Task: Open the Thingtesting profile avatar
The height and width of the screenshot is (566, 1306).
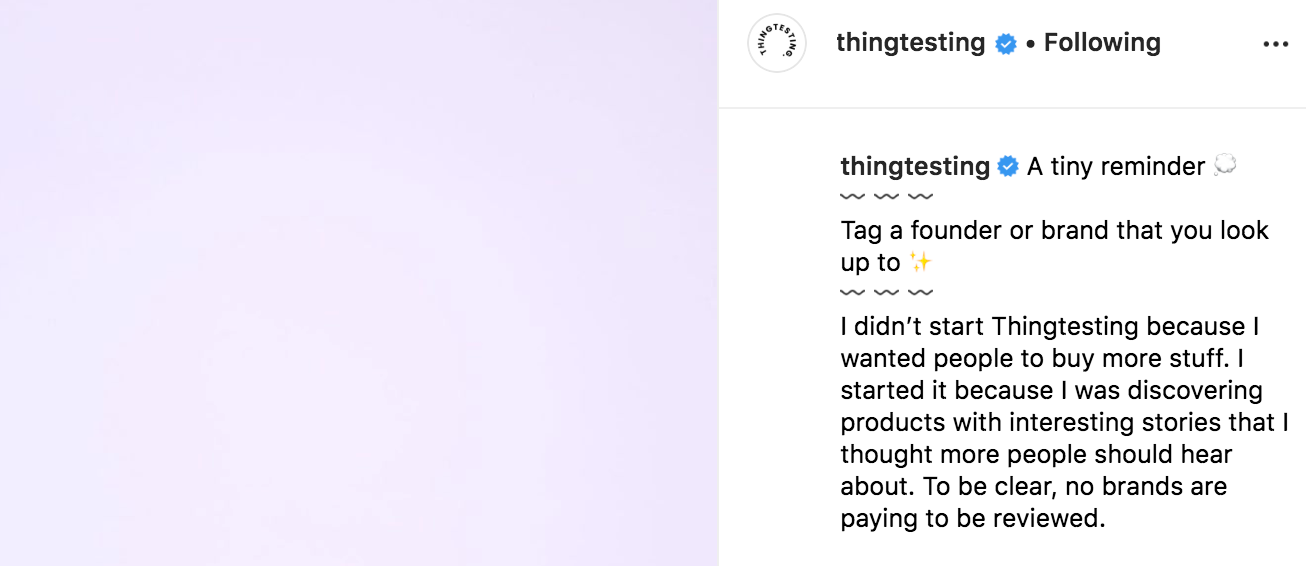Action: (x=777, y=44)
